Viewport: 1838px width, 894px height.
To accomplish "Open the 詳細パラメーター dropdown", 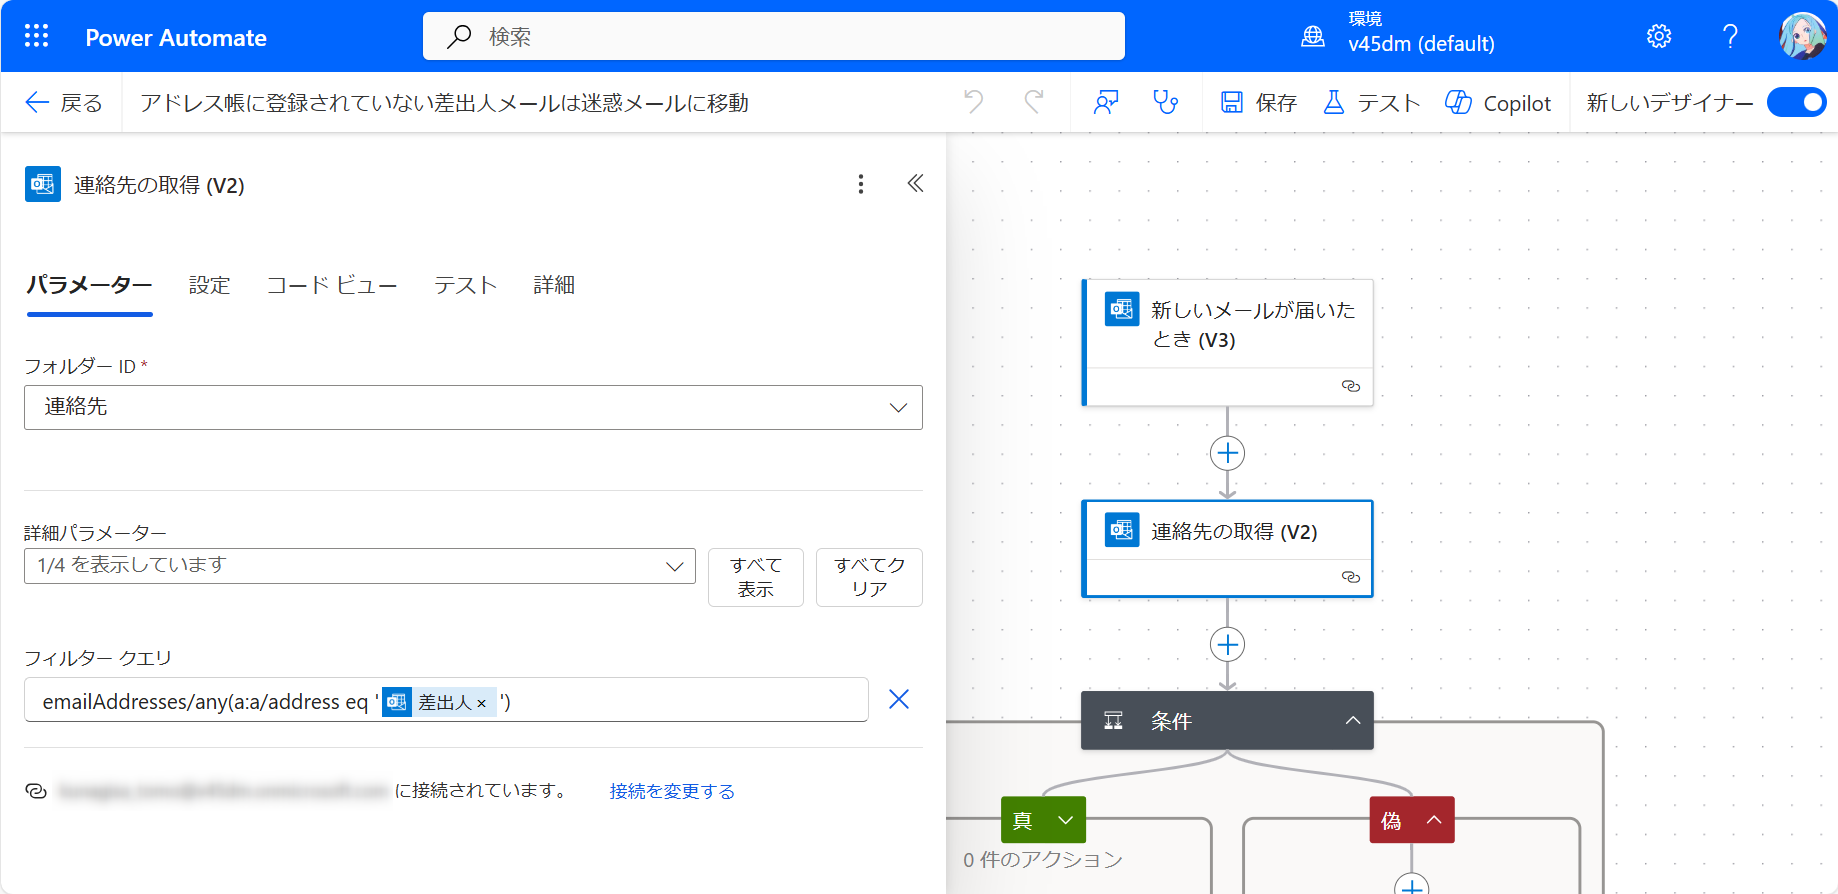I will (360, 566).
